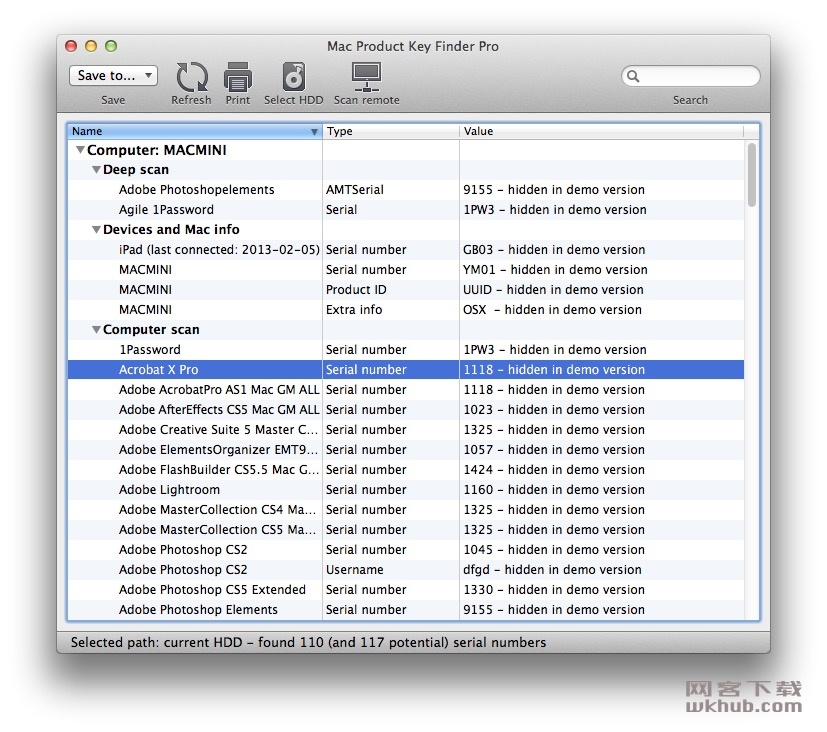This screenshot has width=827, height=732.
Task: Click the value 1057 - hidden in demo version
Action: tap(554, 450)
